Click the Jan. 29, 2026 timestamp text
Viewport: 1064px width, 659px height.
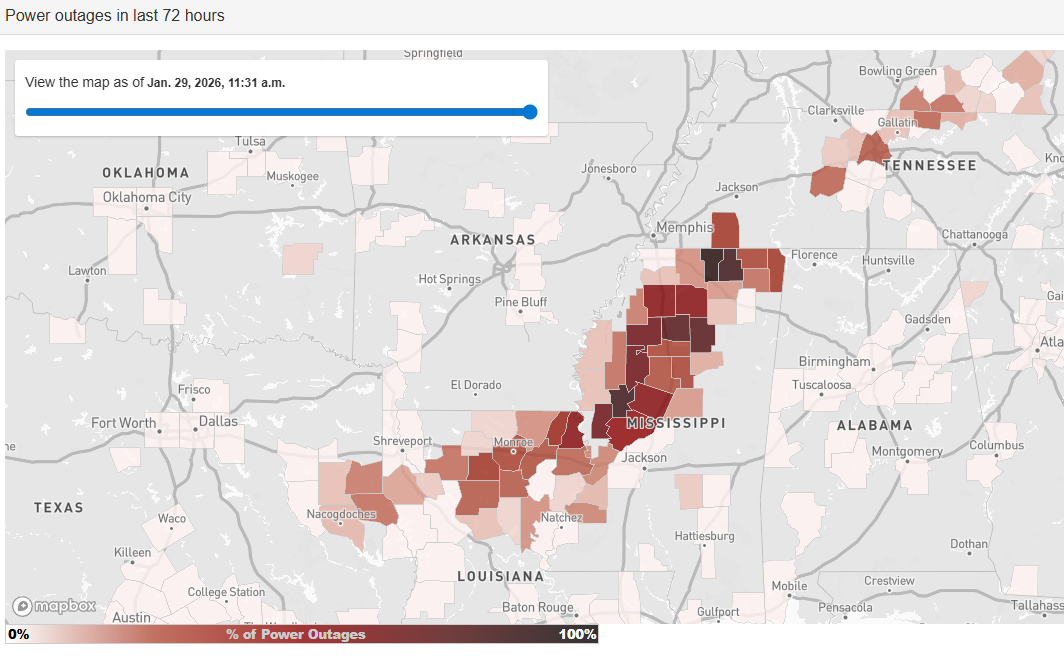(216, 83)
